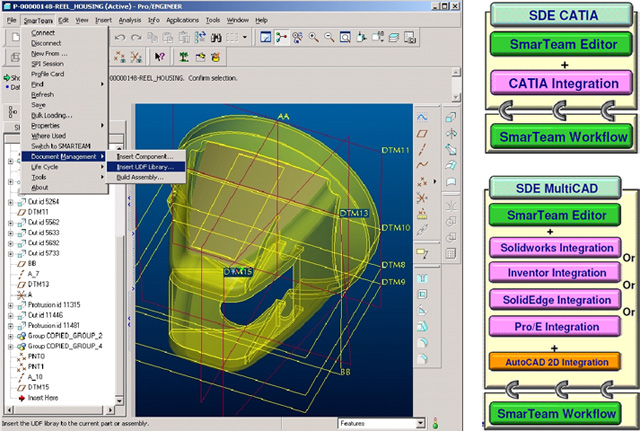
Task: Click the Repaint screen icon
Action: (266, 38)
